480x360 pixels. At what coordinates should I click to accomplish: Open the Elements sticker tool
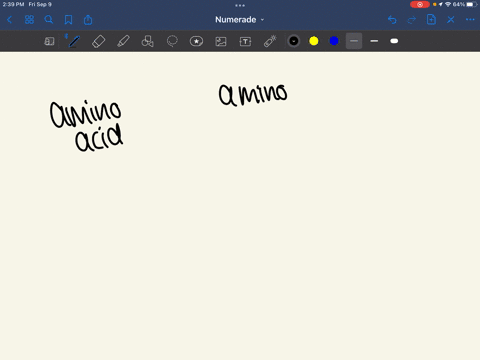tap(196, 41)
